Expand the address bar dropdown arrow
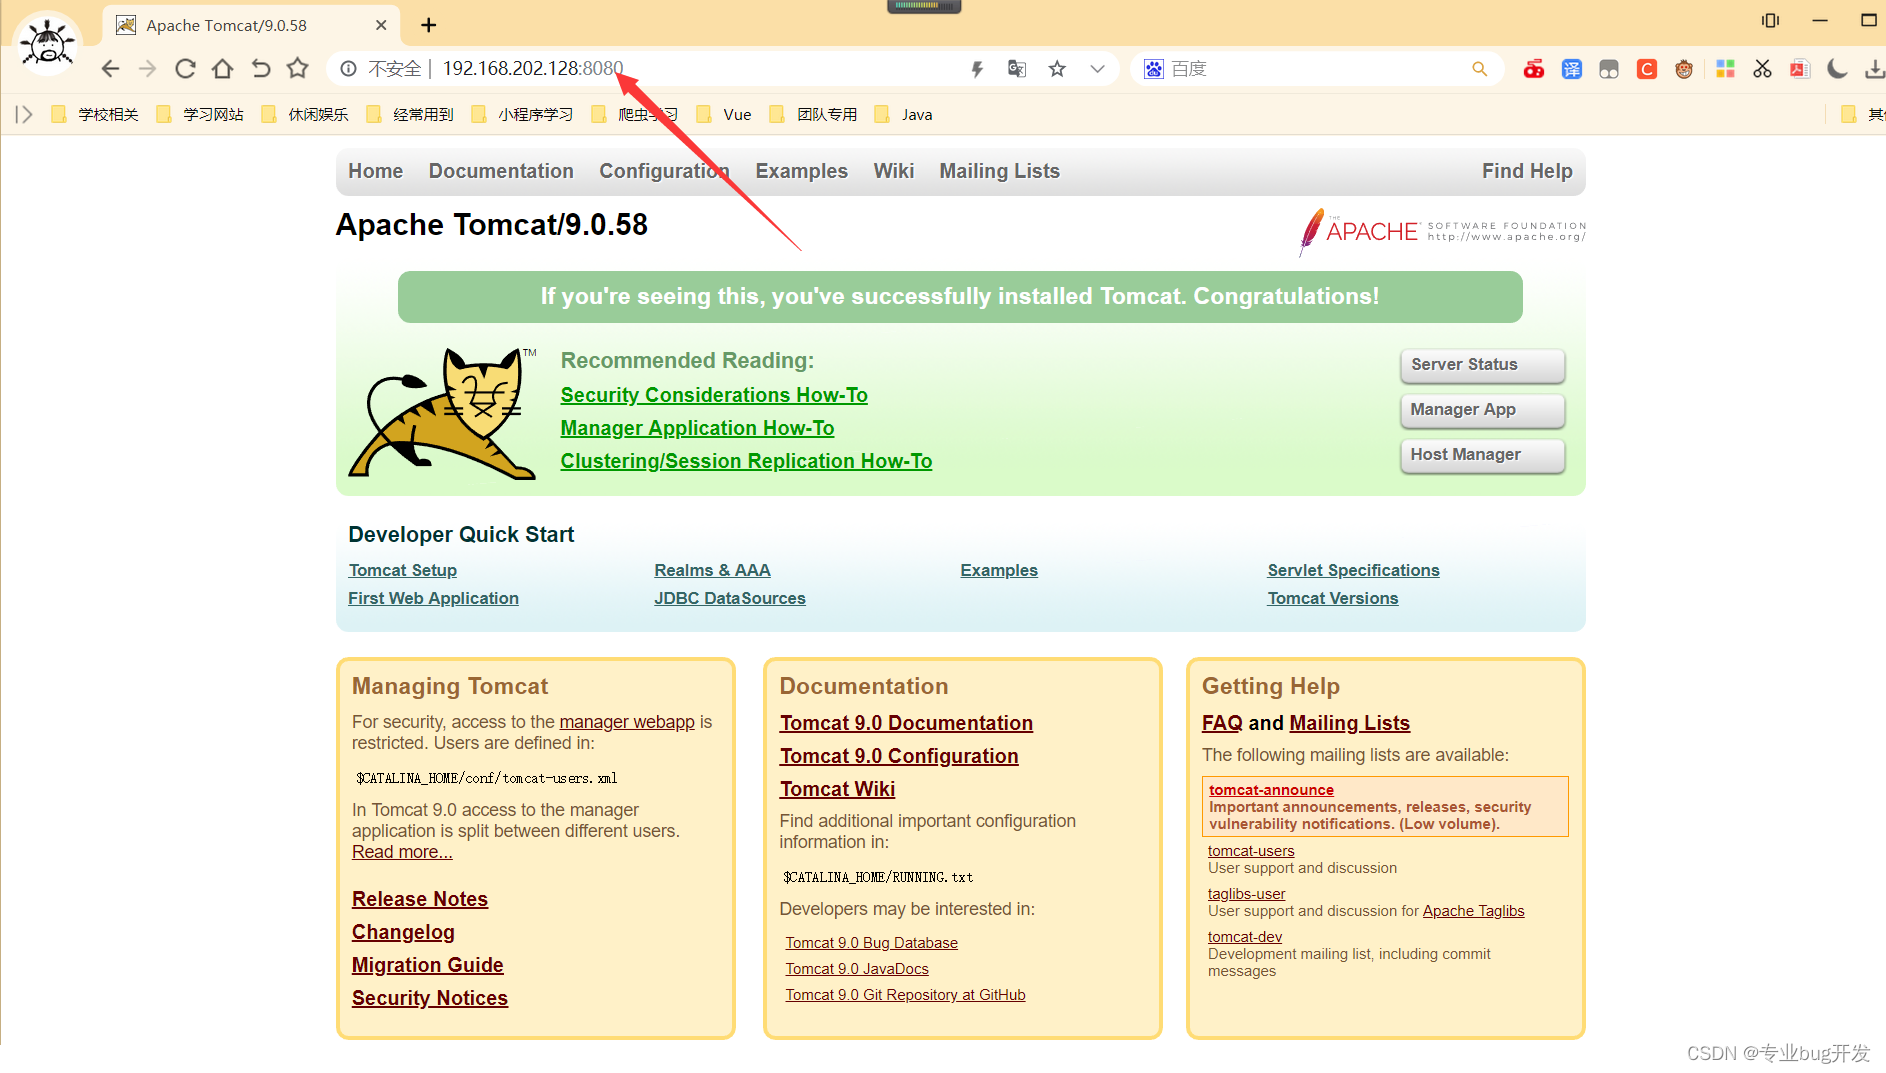 (1097, 69)
